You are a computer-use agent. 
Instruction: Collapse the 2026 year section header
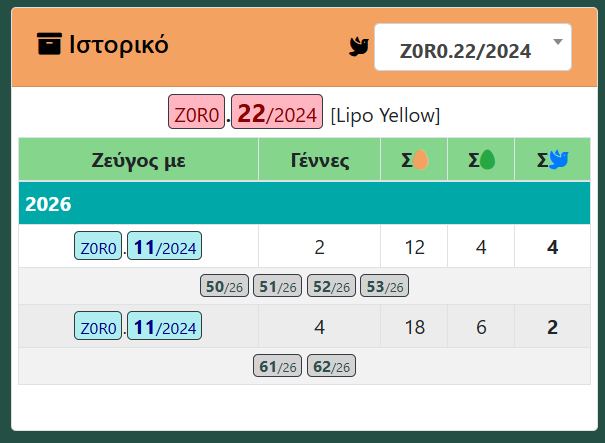304,203
